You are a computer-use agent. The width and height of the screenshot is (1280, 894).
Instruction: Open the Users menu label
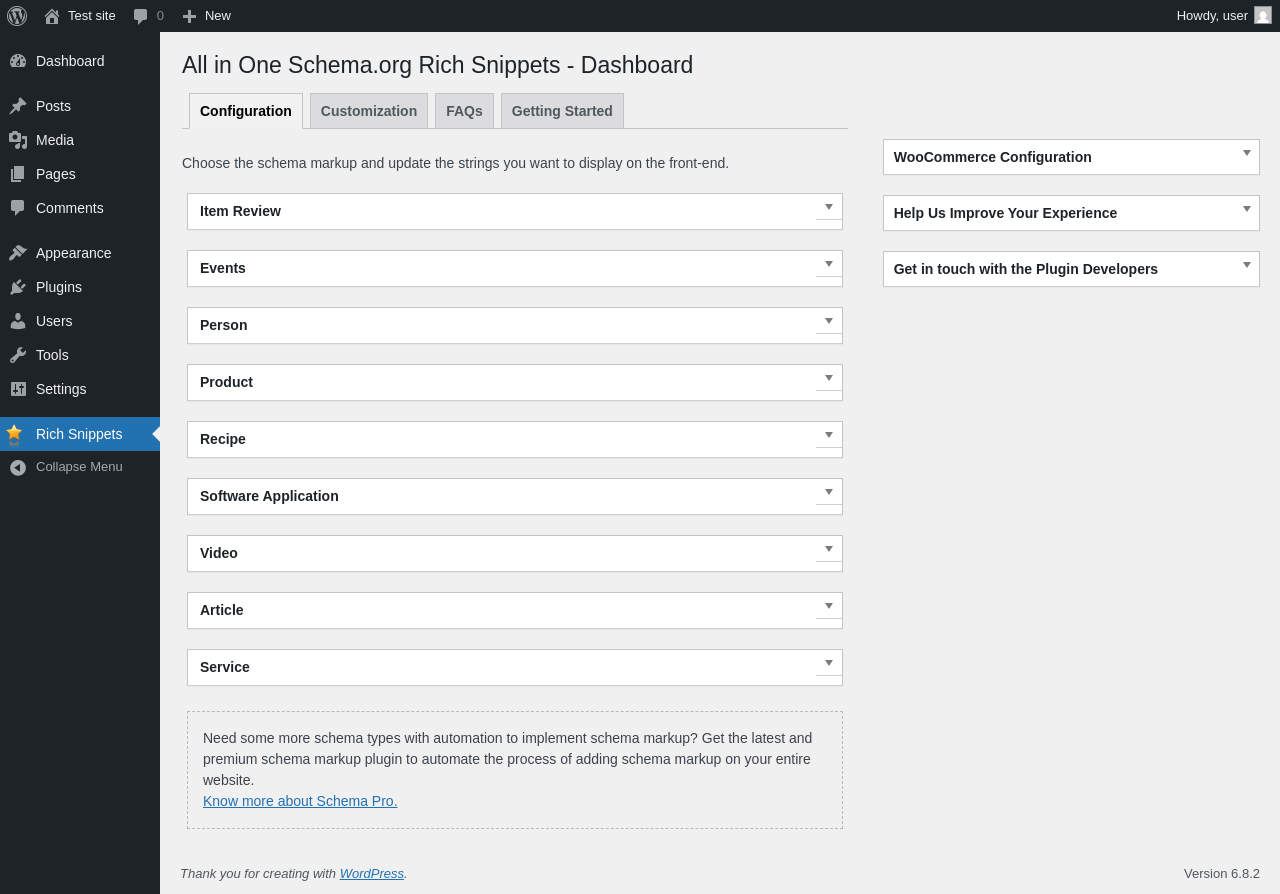(54, 321)
